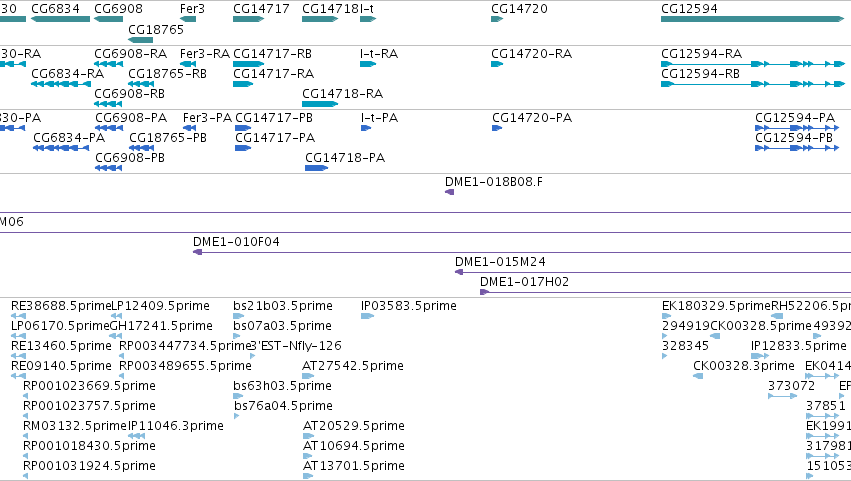Click transcript CG14717-RA

(274, 74)
